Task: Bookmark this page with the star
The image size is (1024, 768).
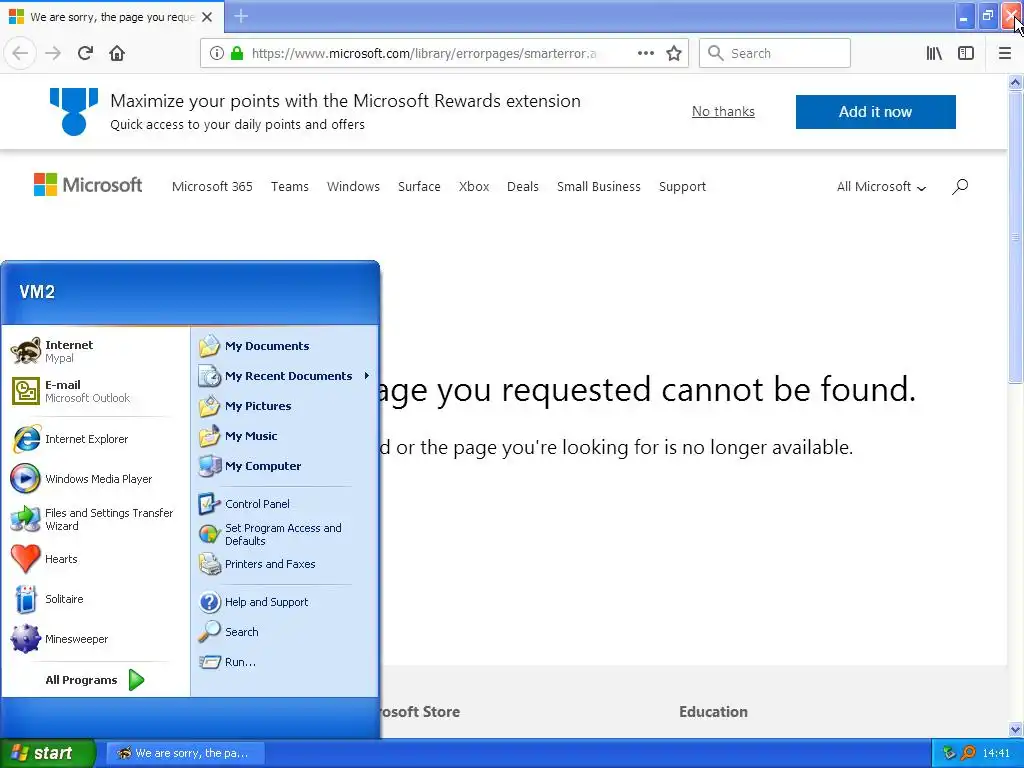Action: tap(674, 53)
